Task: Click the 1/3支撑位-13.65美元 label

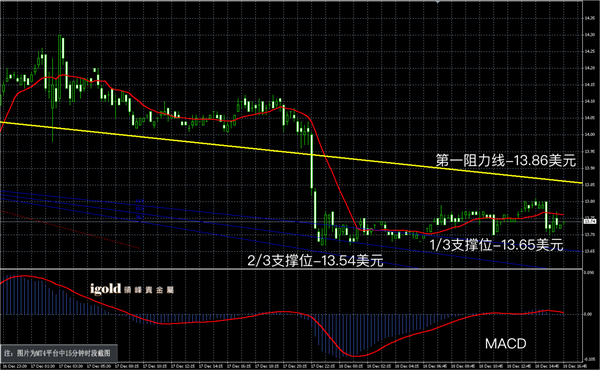Action: (x=496, y=245)
